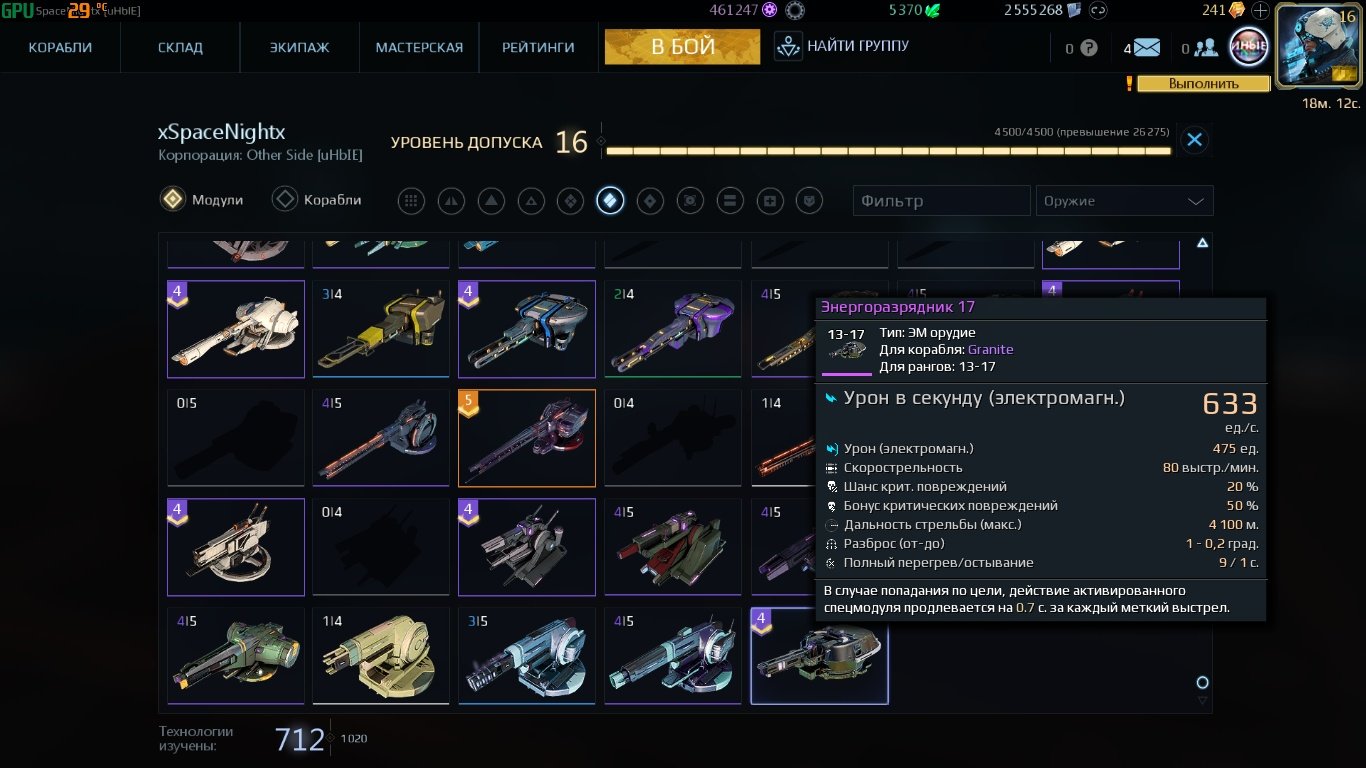Click the scroll-up triangle above the module grid
1366x768 pixels.
point(1202,243)
